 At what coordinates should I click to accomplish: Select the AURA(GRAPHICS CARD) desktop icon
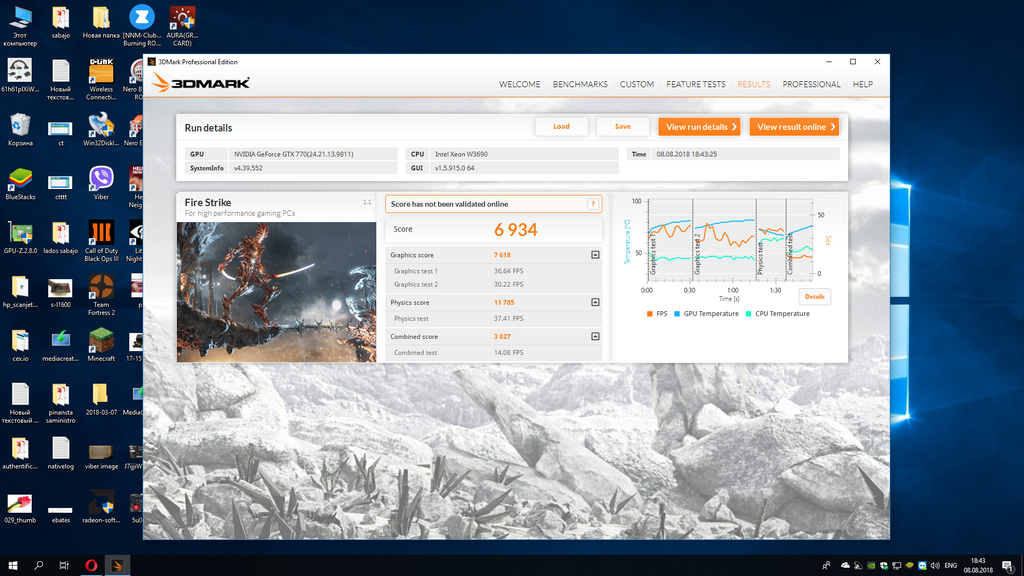click(x=182, y=26)
